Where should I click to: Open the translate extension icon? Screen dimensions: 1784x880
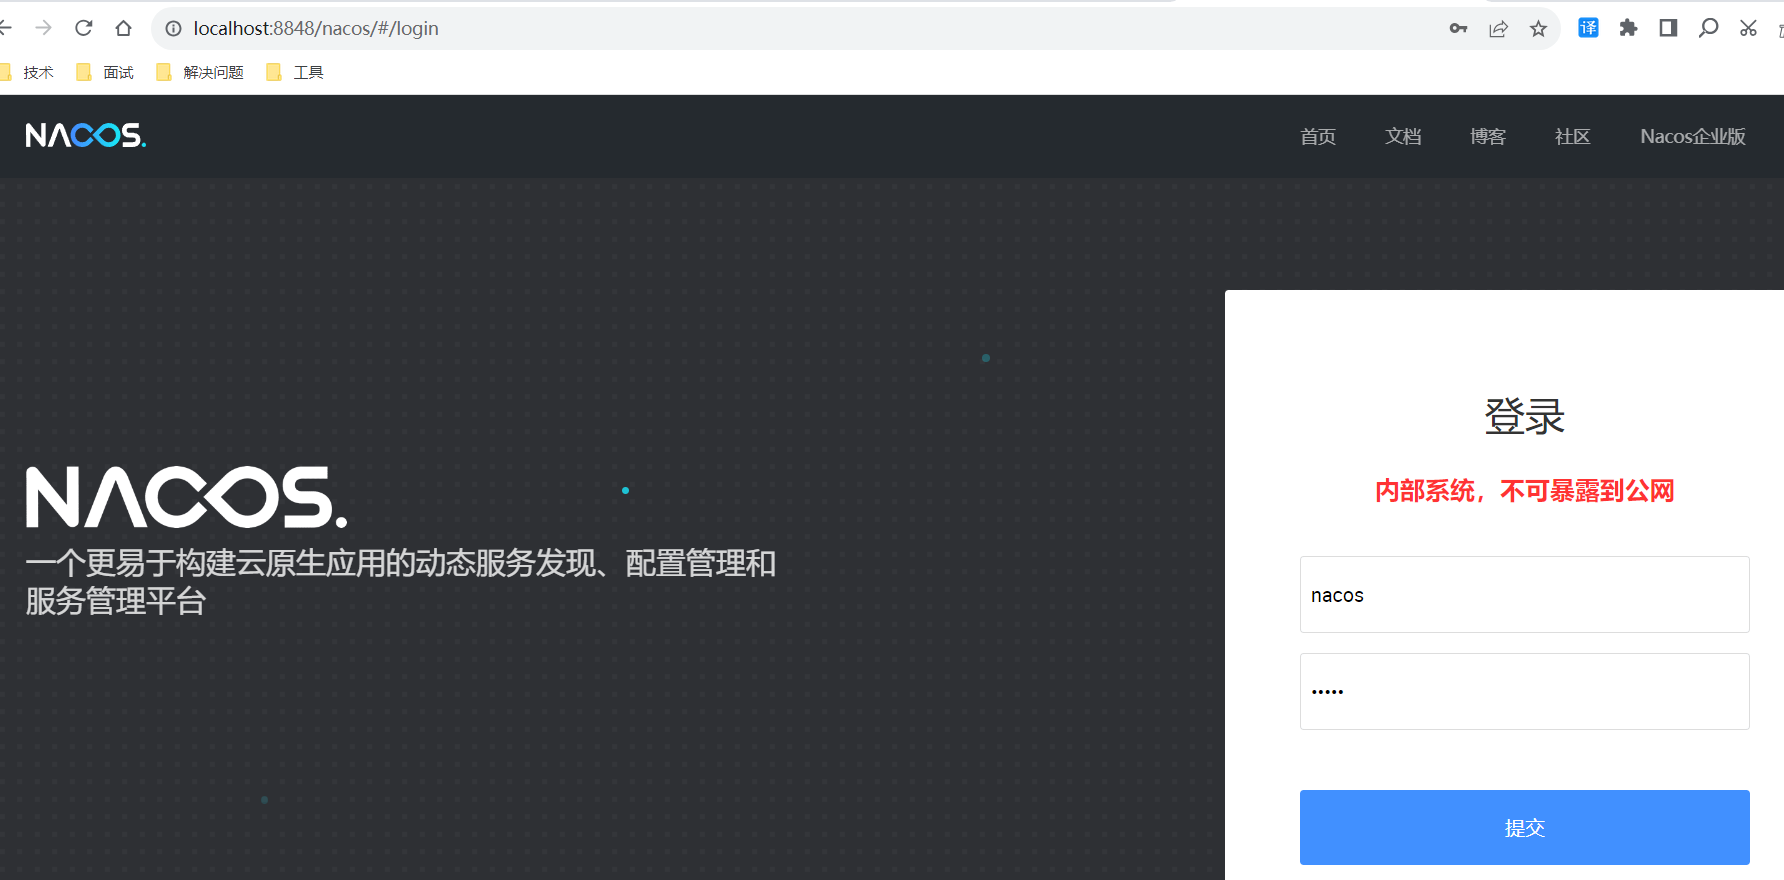pyautogui.click(x=1588, y=28)
